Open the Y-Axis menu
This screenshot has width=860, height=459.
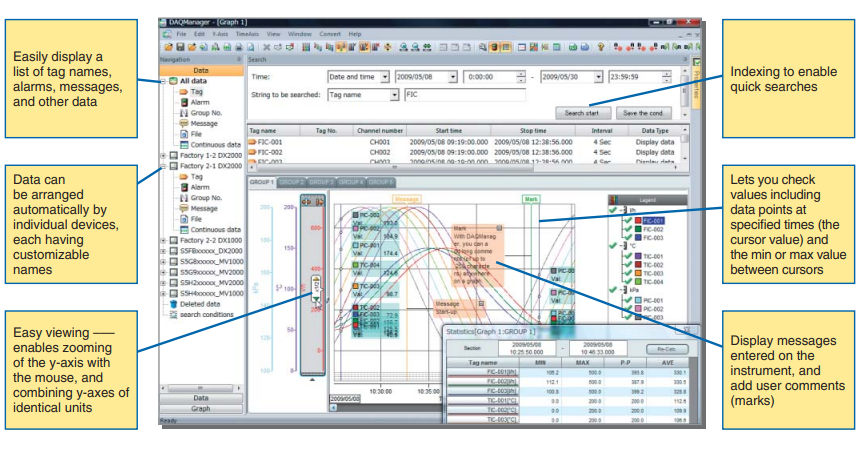(x=220, y=34)
